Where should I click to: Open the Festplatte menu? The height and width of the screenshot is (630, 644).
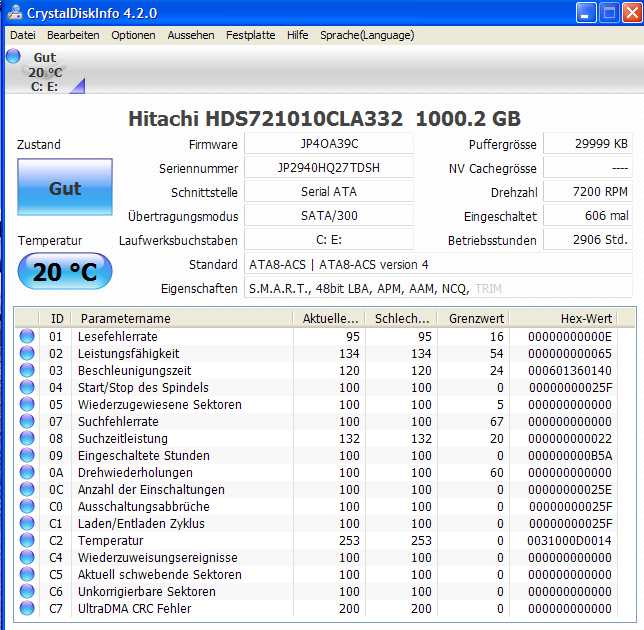click(251, 35)
